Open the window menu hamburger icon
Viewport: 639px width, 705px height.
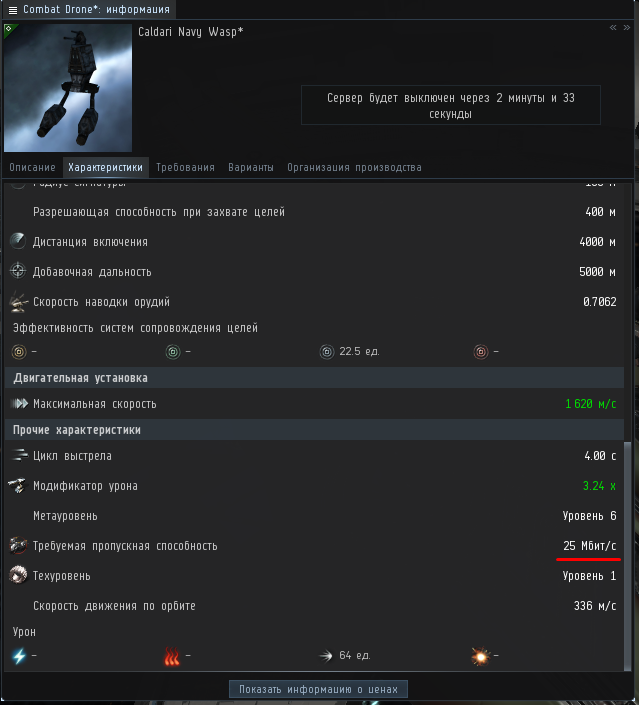pos(13,10)
